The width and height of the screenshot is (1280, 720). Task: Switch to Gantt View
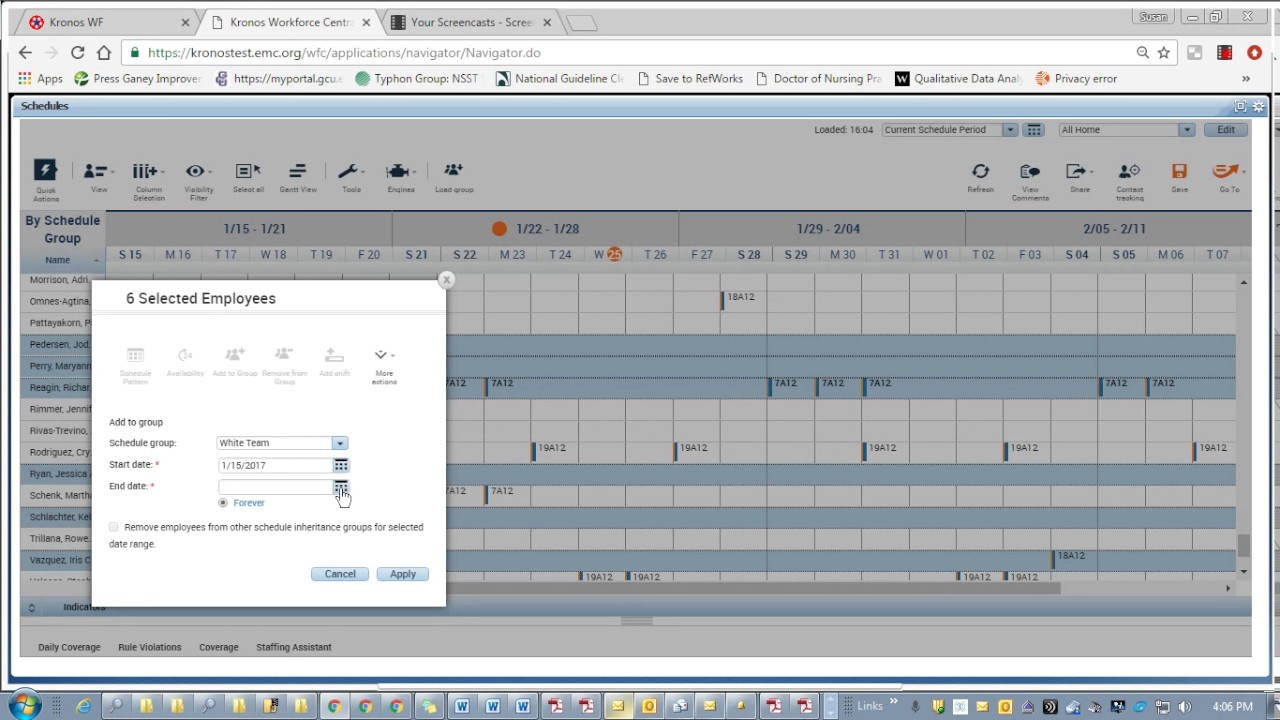click(x=297, y=172)
